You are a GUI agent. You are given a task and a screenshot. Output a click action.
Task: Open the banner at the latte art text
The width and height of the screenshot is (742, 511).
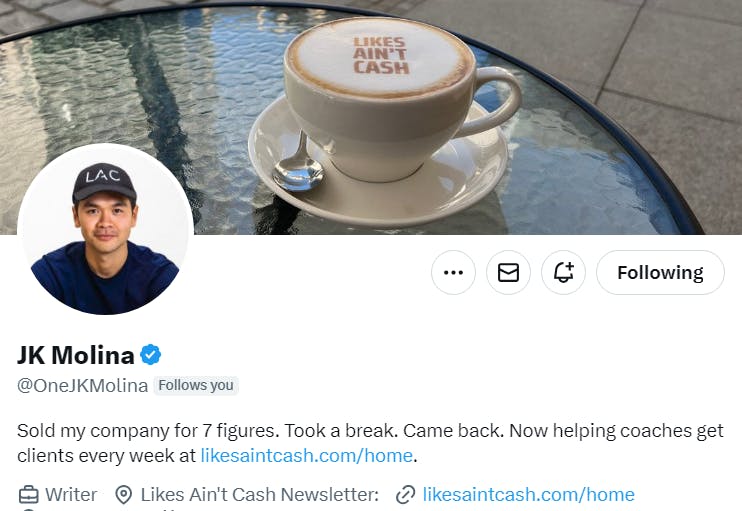(x=380, y=55)
